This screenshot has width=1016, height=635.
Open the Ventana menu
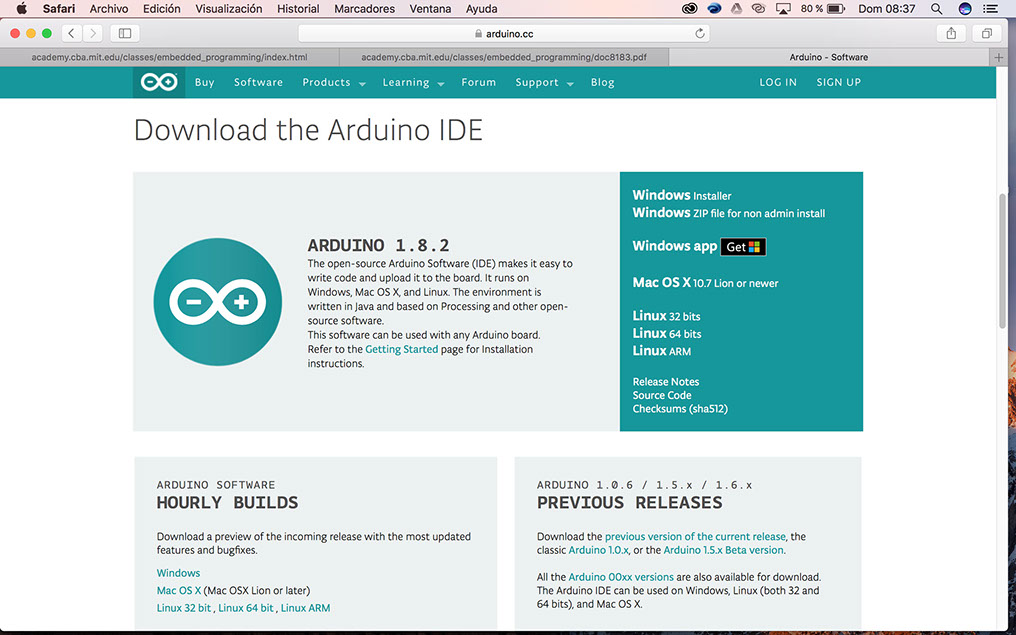pyautogui.click(x=430, y=8)
